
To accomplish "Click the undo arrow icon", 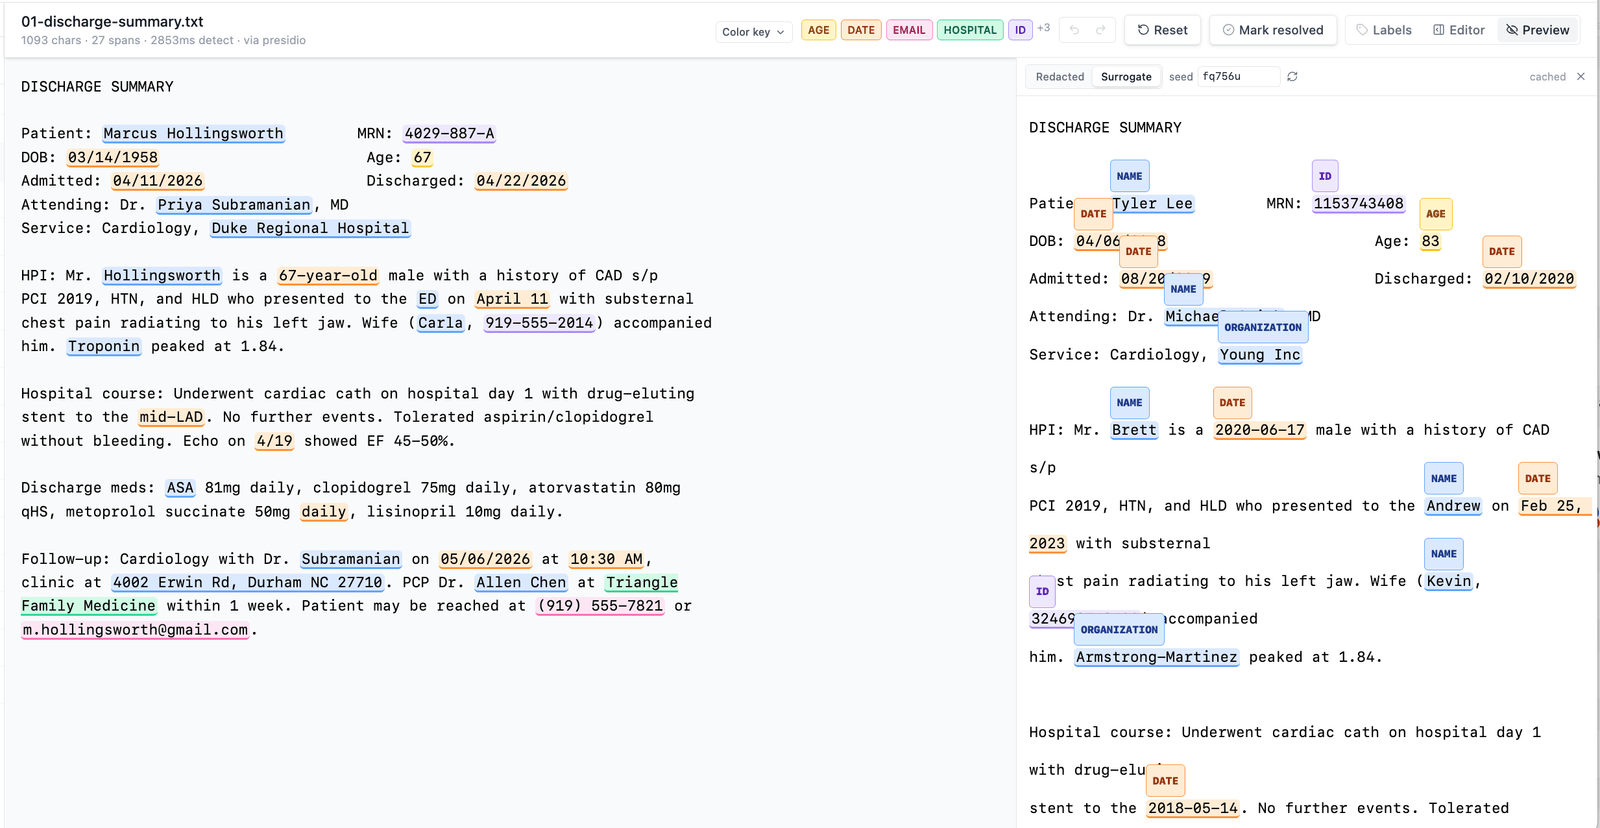I will click(1074, 30).
